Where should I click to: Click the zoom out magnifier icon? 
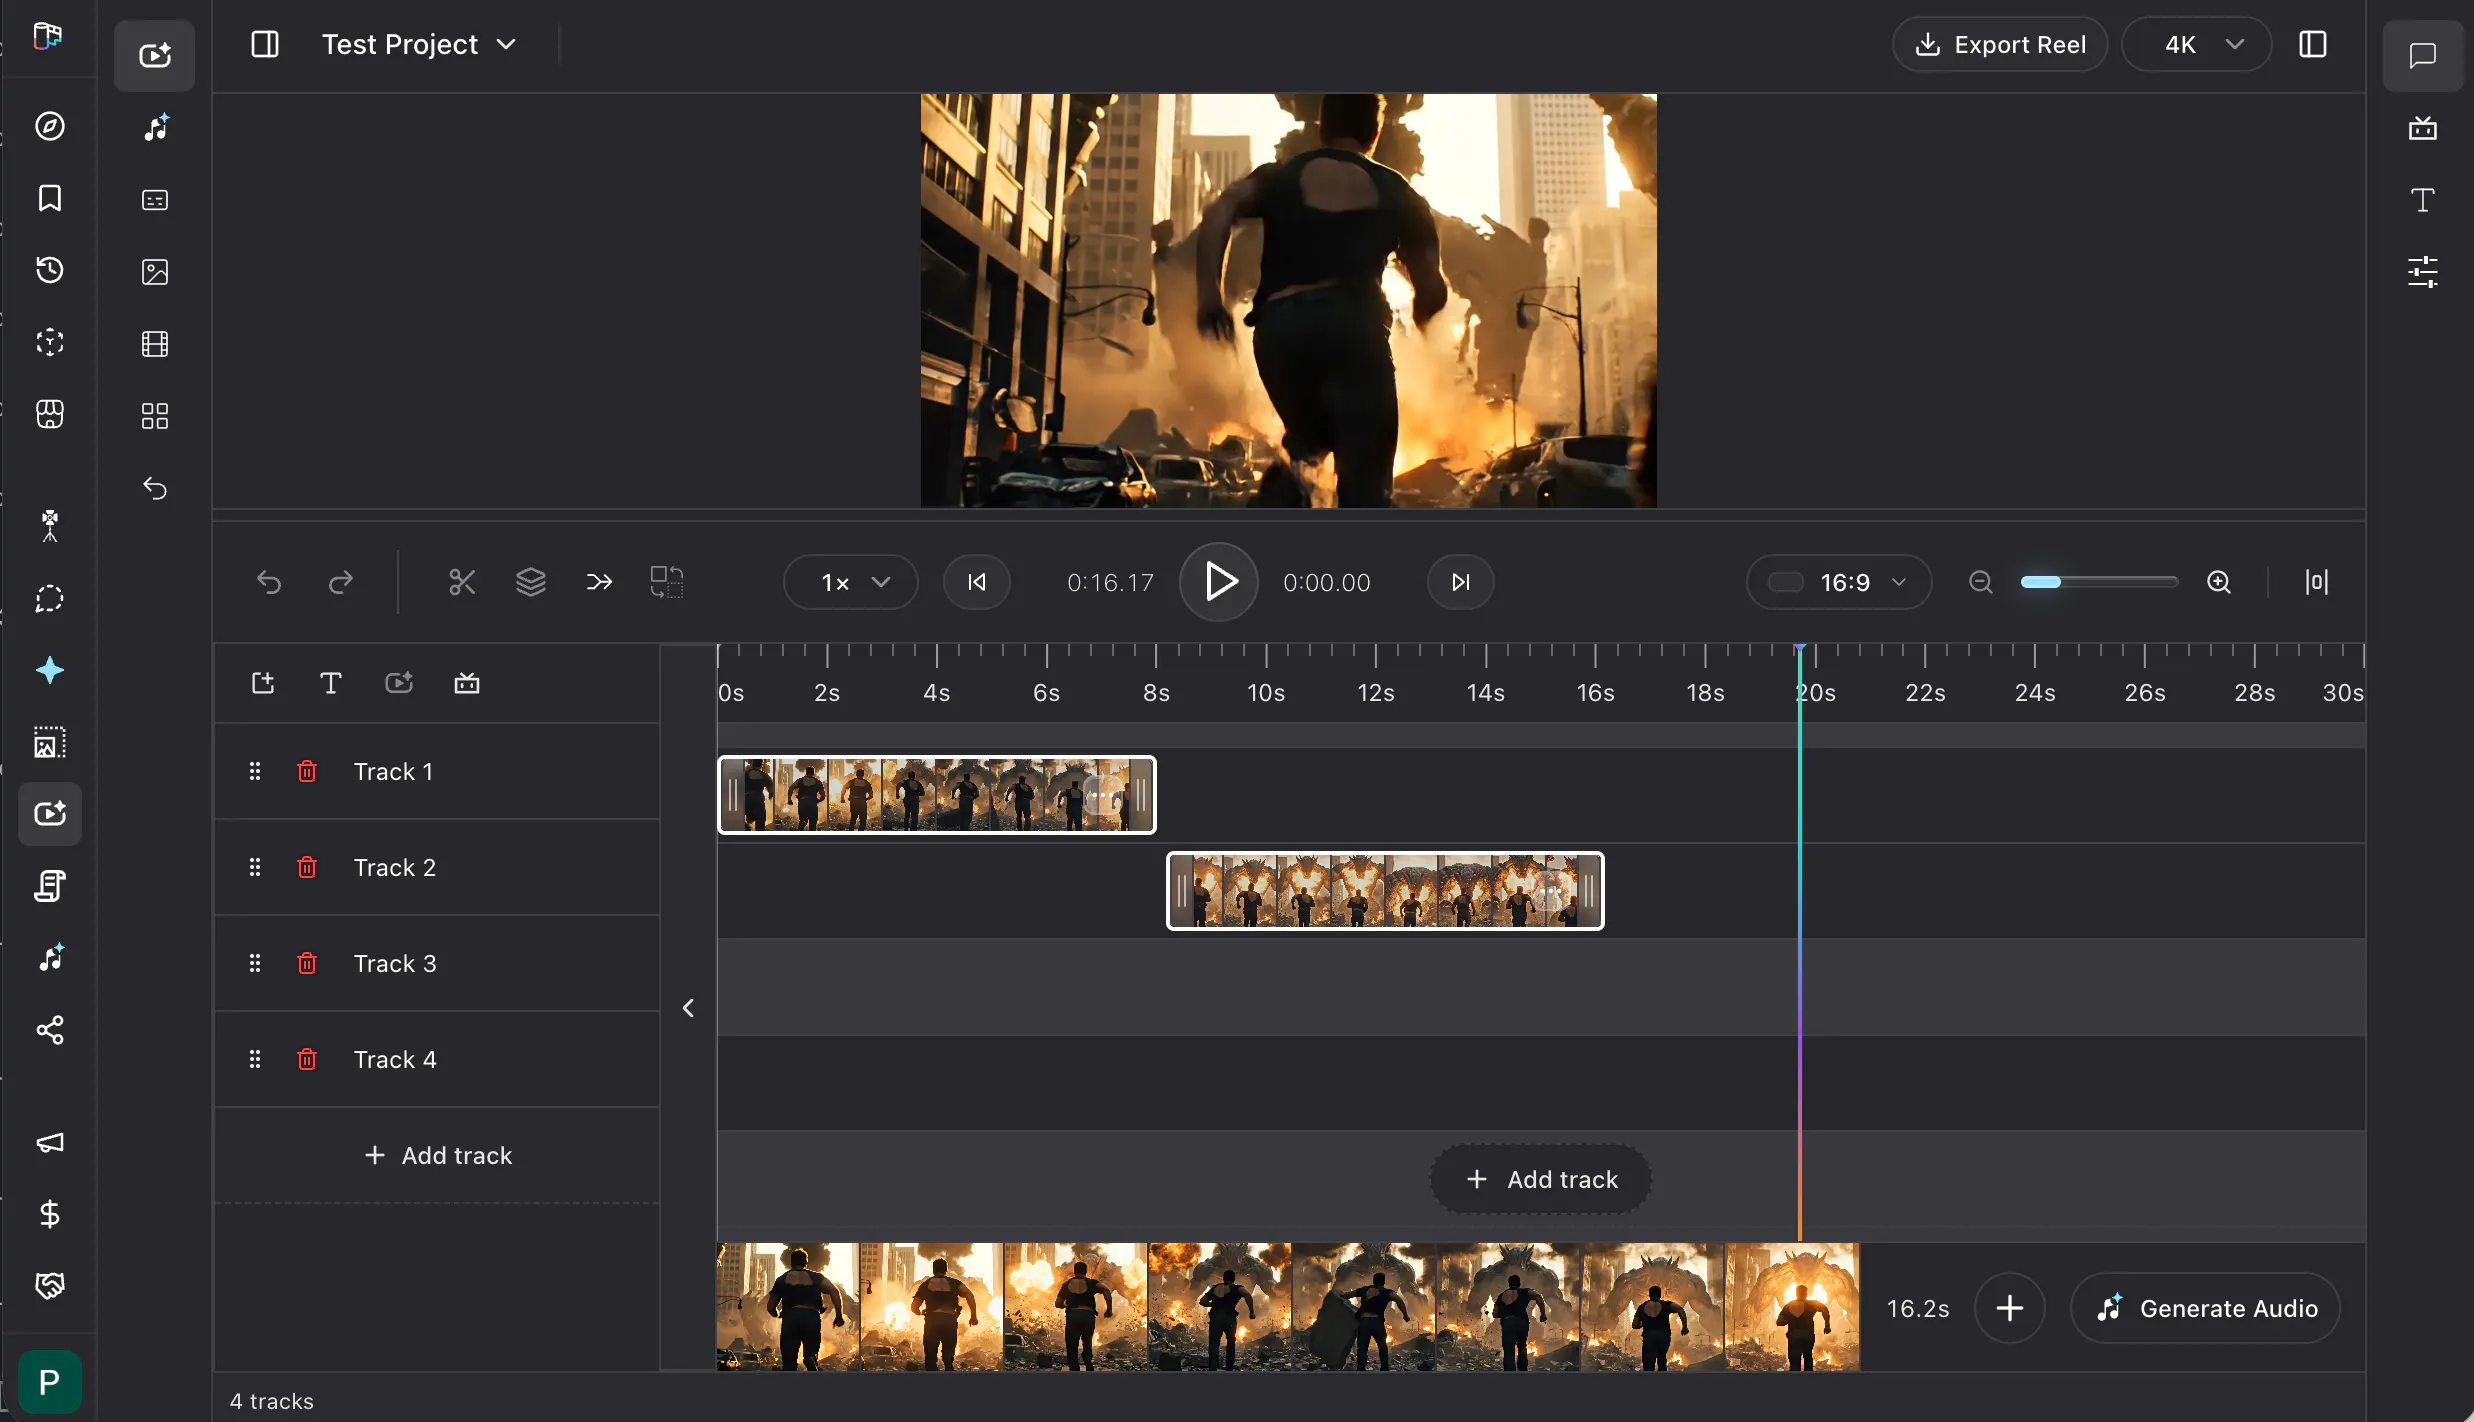(1981, 582)
